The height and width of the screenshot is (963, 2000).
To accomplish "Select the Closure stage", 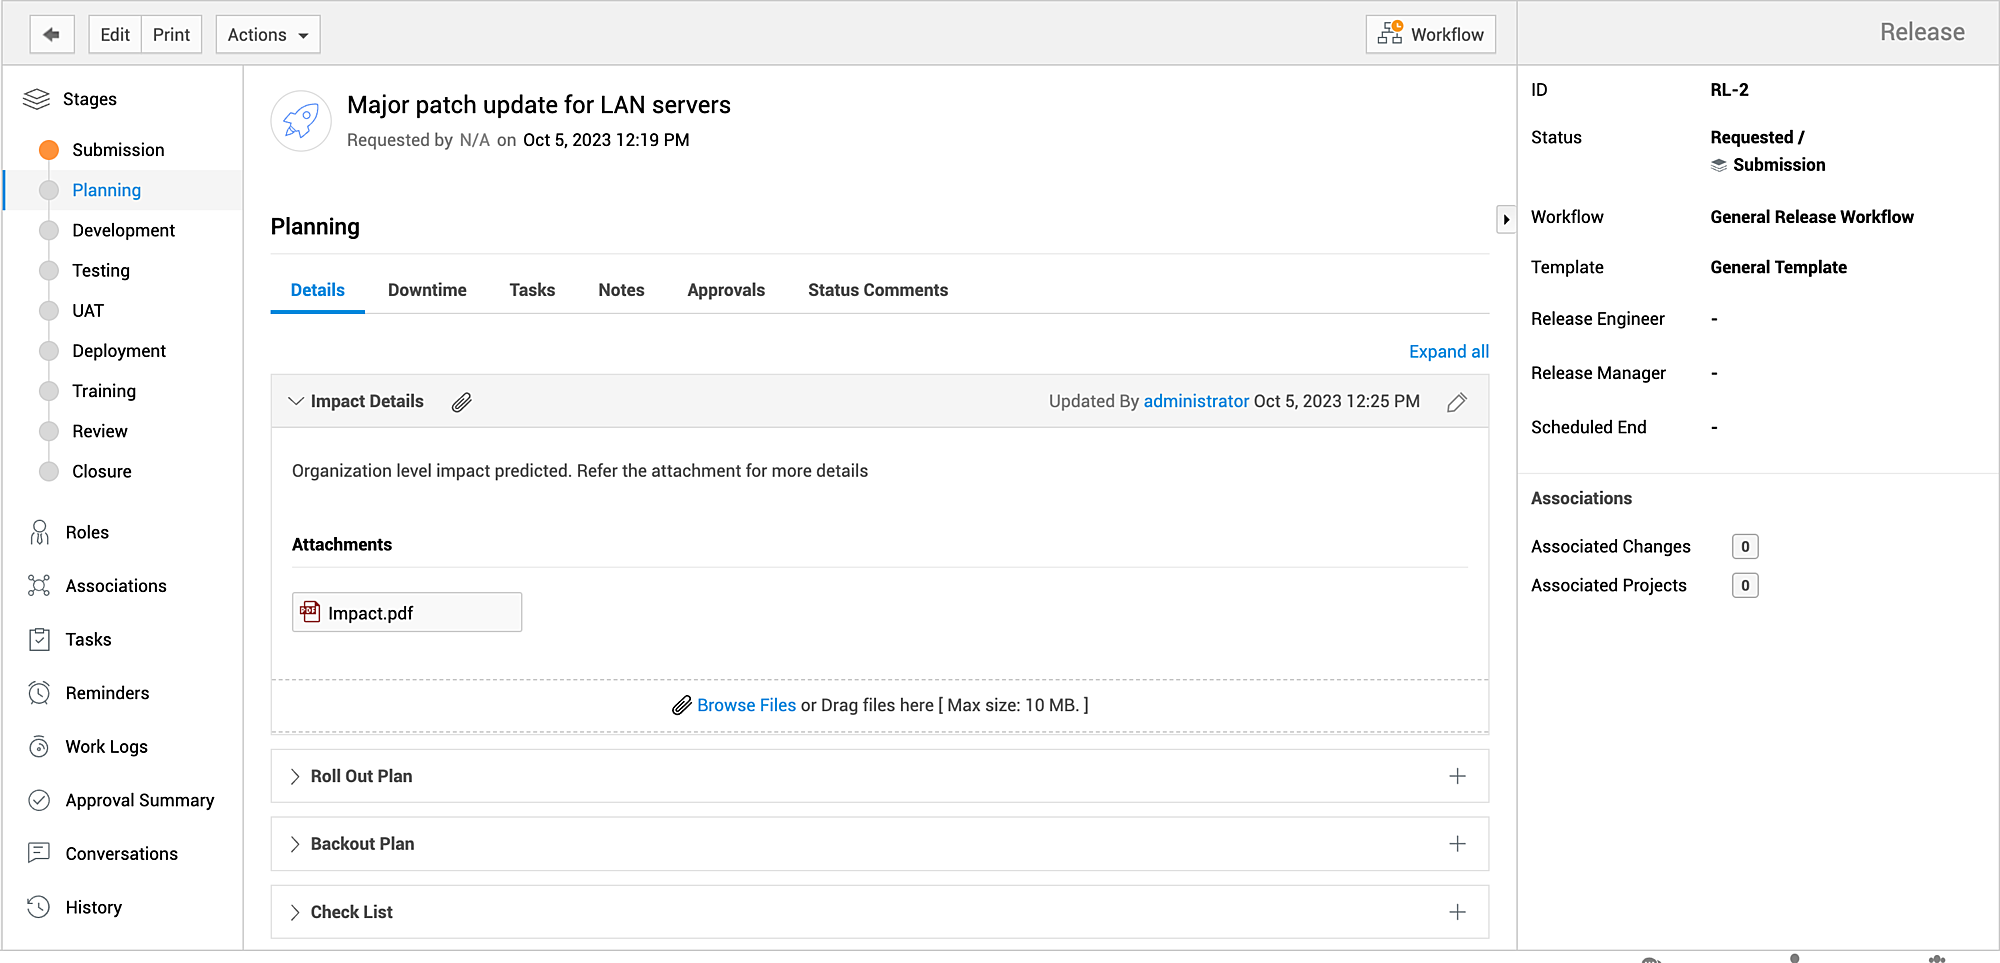I will point(101,471).
